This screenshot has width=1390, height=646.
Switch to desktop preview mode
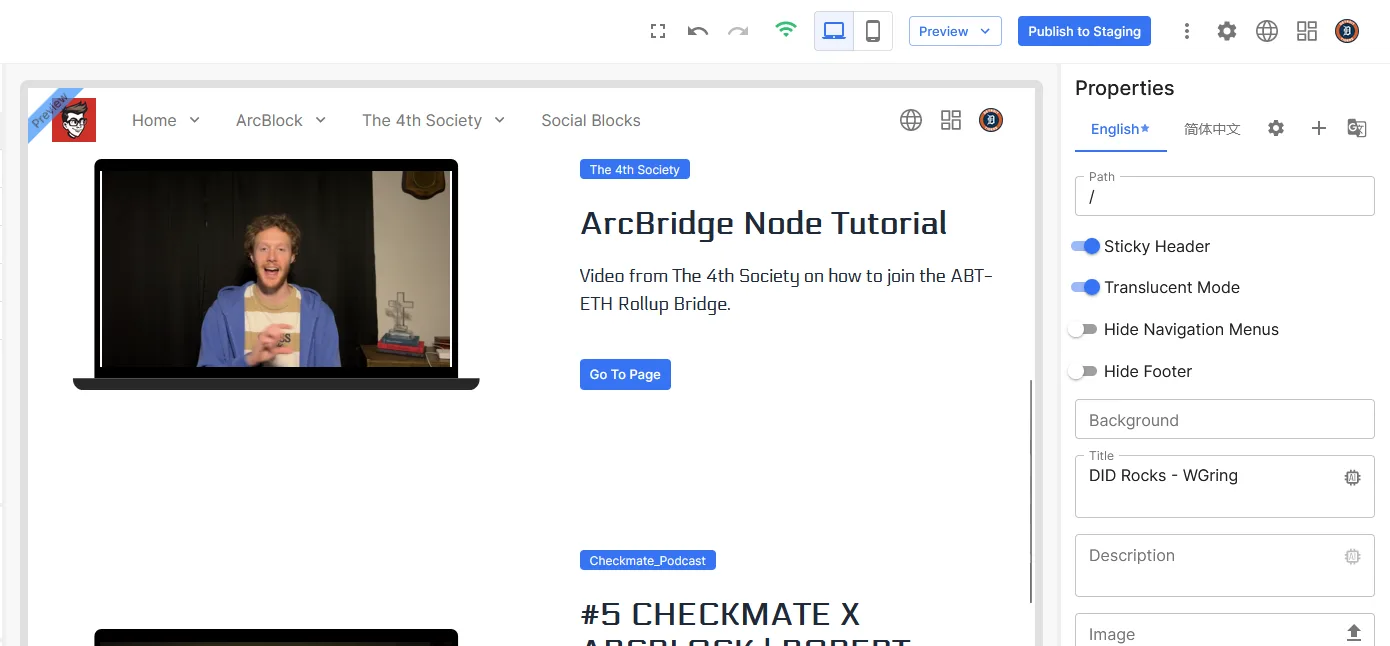pyautogui.click(x=834, y=31)
